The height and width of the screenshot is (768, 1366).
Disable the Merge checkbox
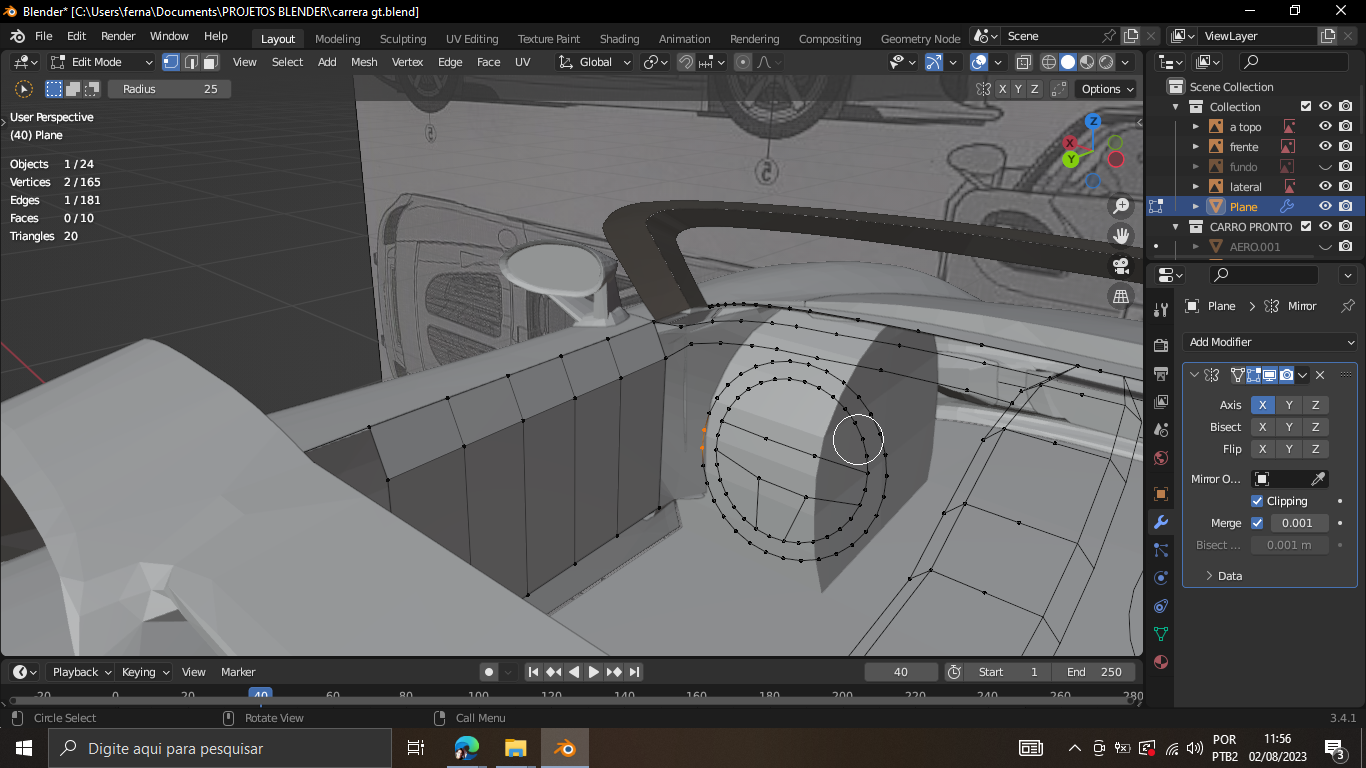pyautogui.click(x=1257, y=523)
